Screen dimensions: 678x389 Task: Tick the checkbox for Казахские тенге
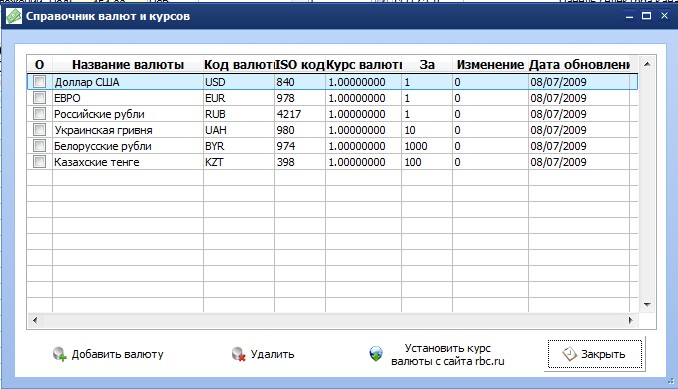39,162
